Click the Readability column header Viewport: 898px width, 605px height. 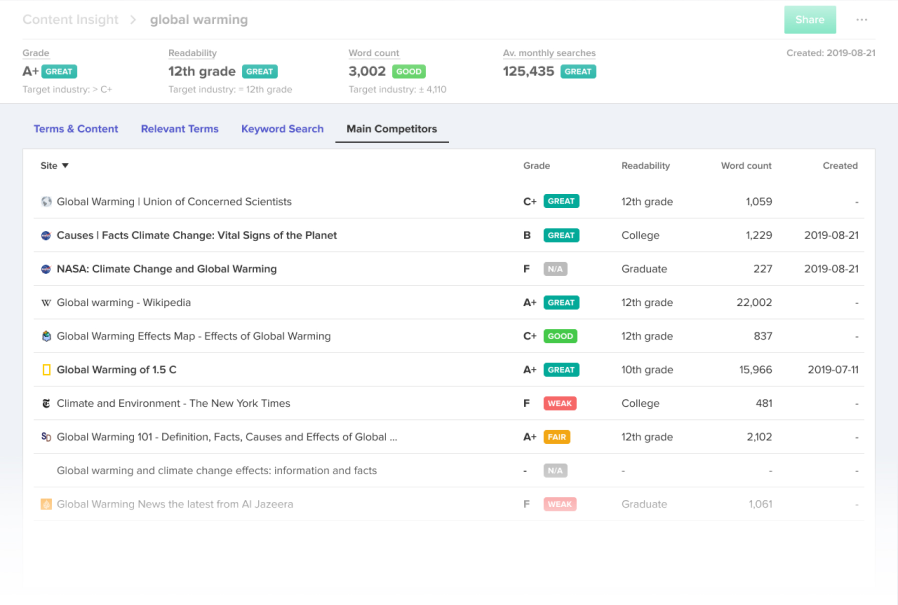pos(645,166)
